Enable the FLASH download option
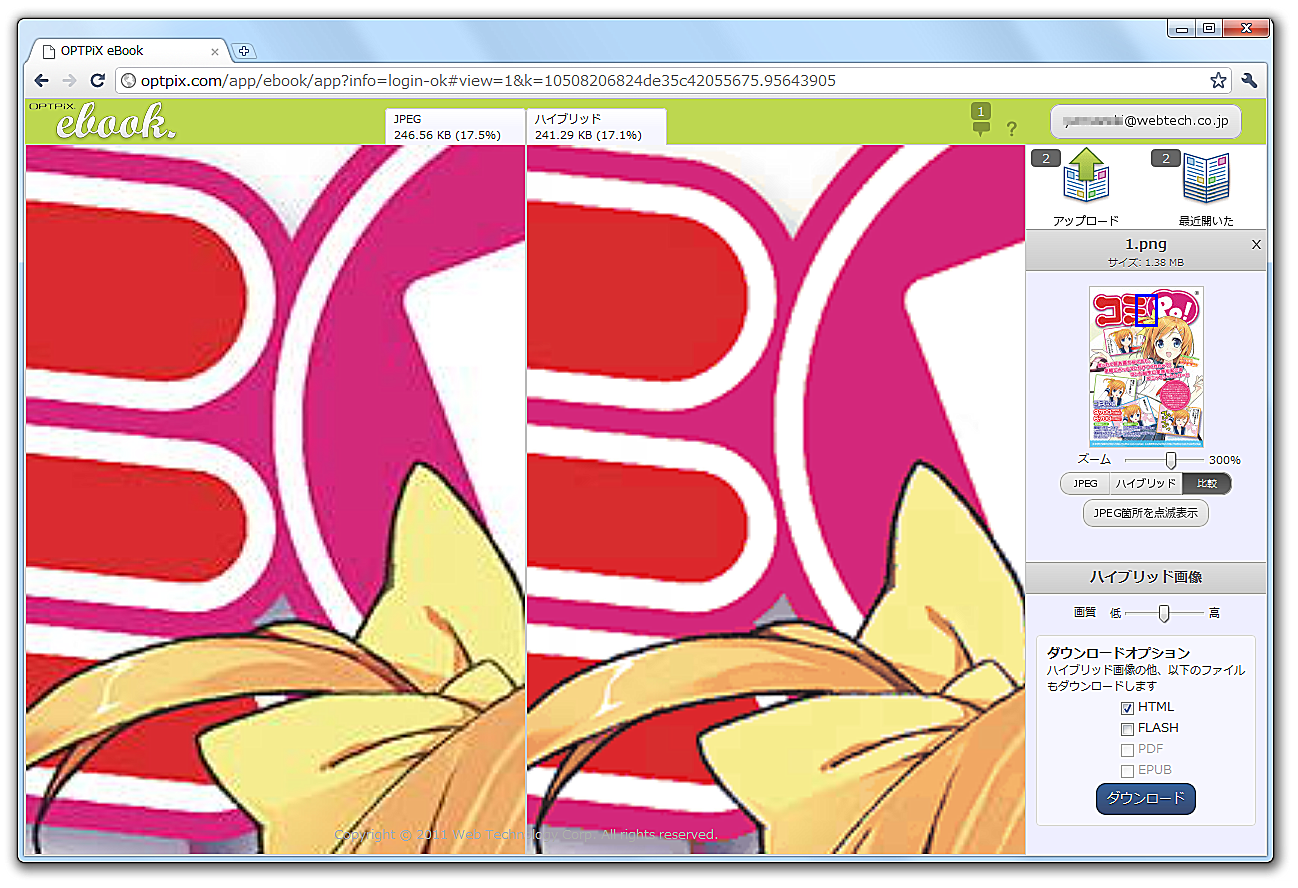 pyautogui.click(x=1127, y=729)
